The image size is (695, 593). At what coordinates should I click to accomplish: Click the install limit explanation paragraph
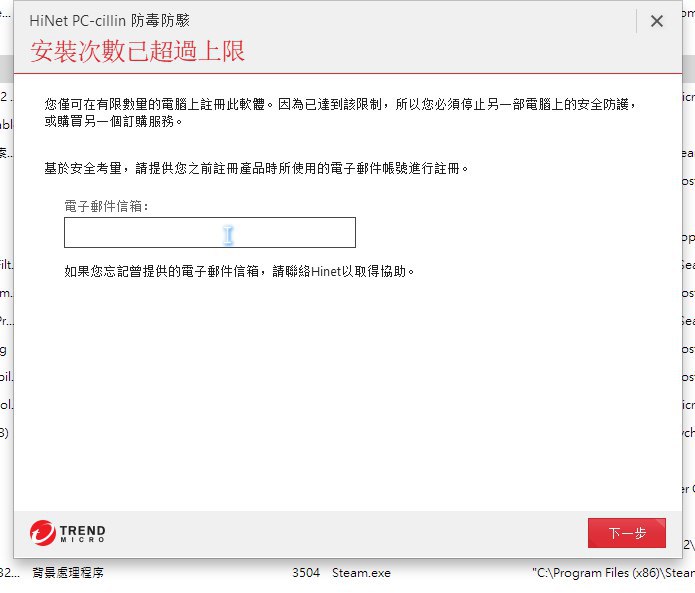340,112
